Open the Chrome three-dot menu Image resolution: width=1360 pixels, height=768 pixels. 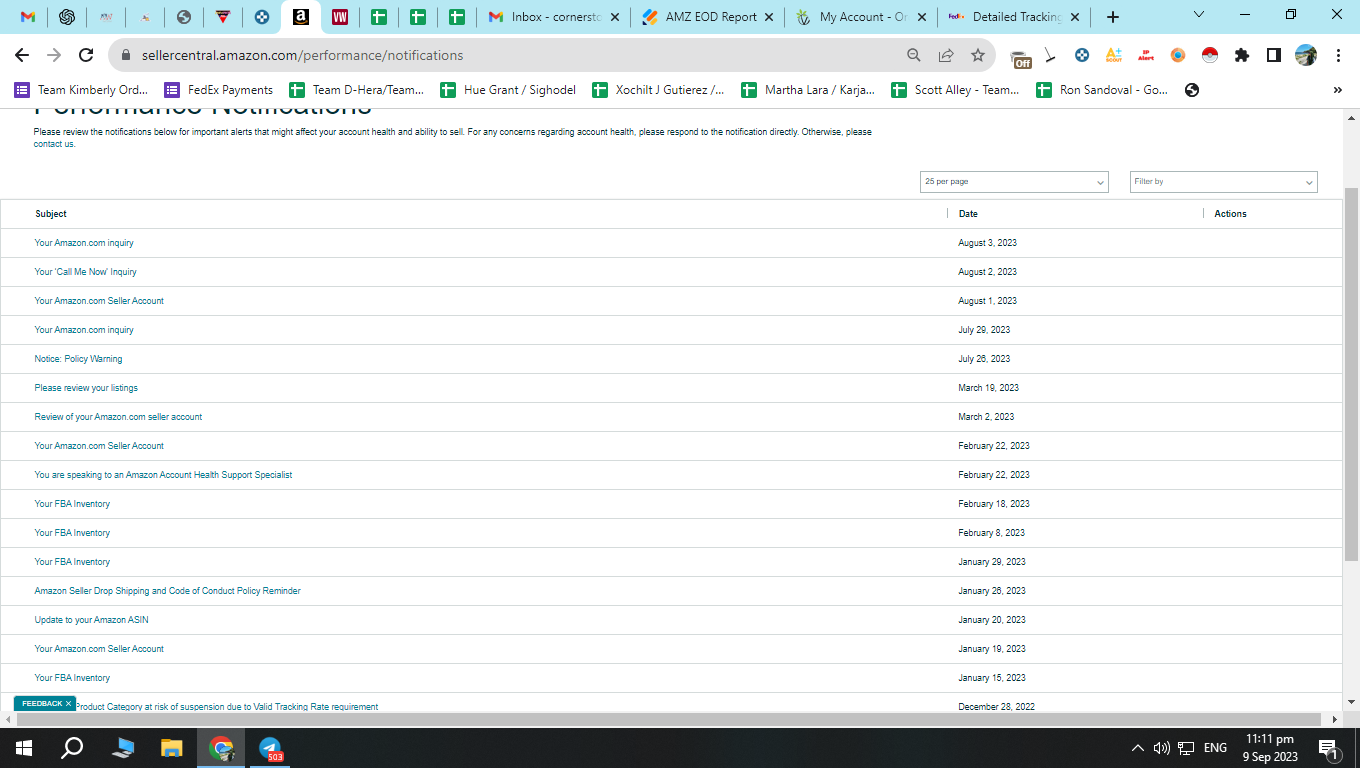(1338, 55)
